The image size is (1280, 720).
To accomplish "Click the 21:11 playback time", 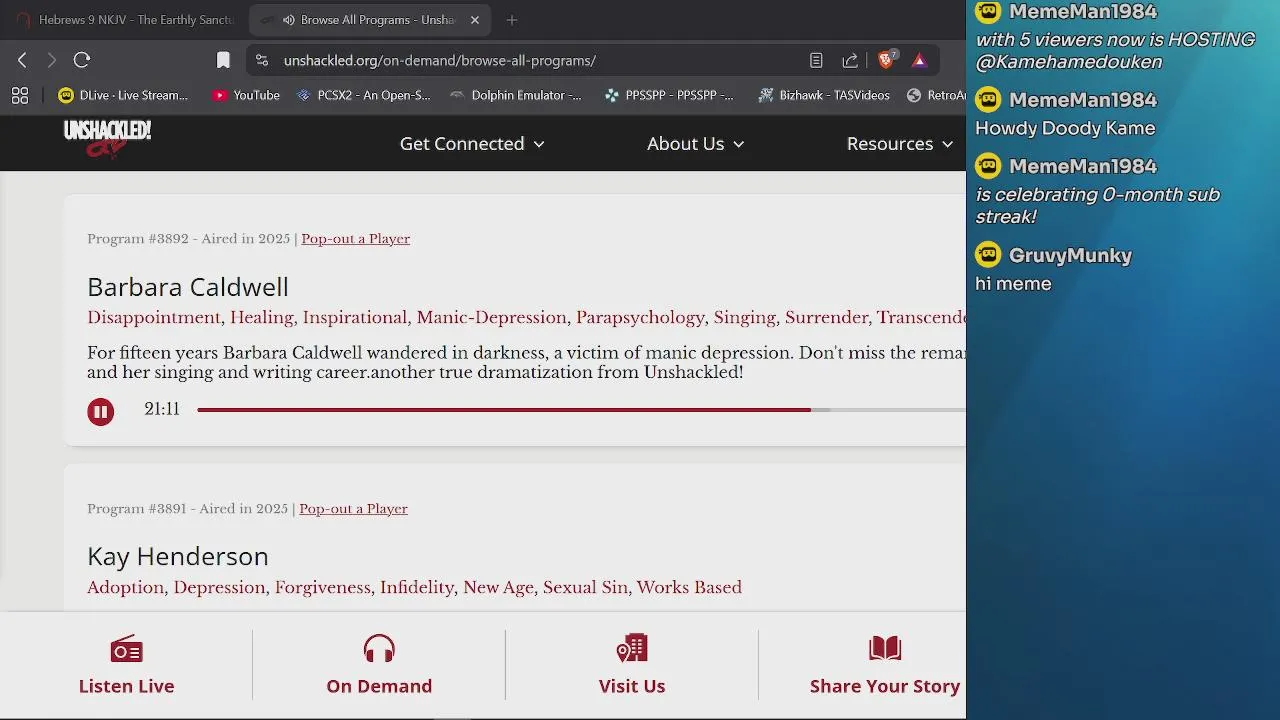I will coord(162,409).
